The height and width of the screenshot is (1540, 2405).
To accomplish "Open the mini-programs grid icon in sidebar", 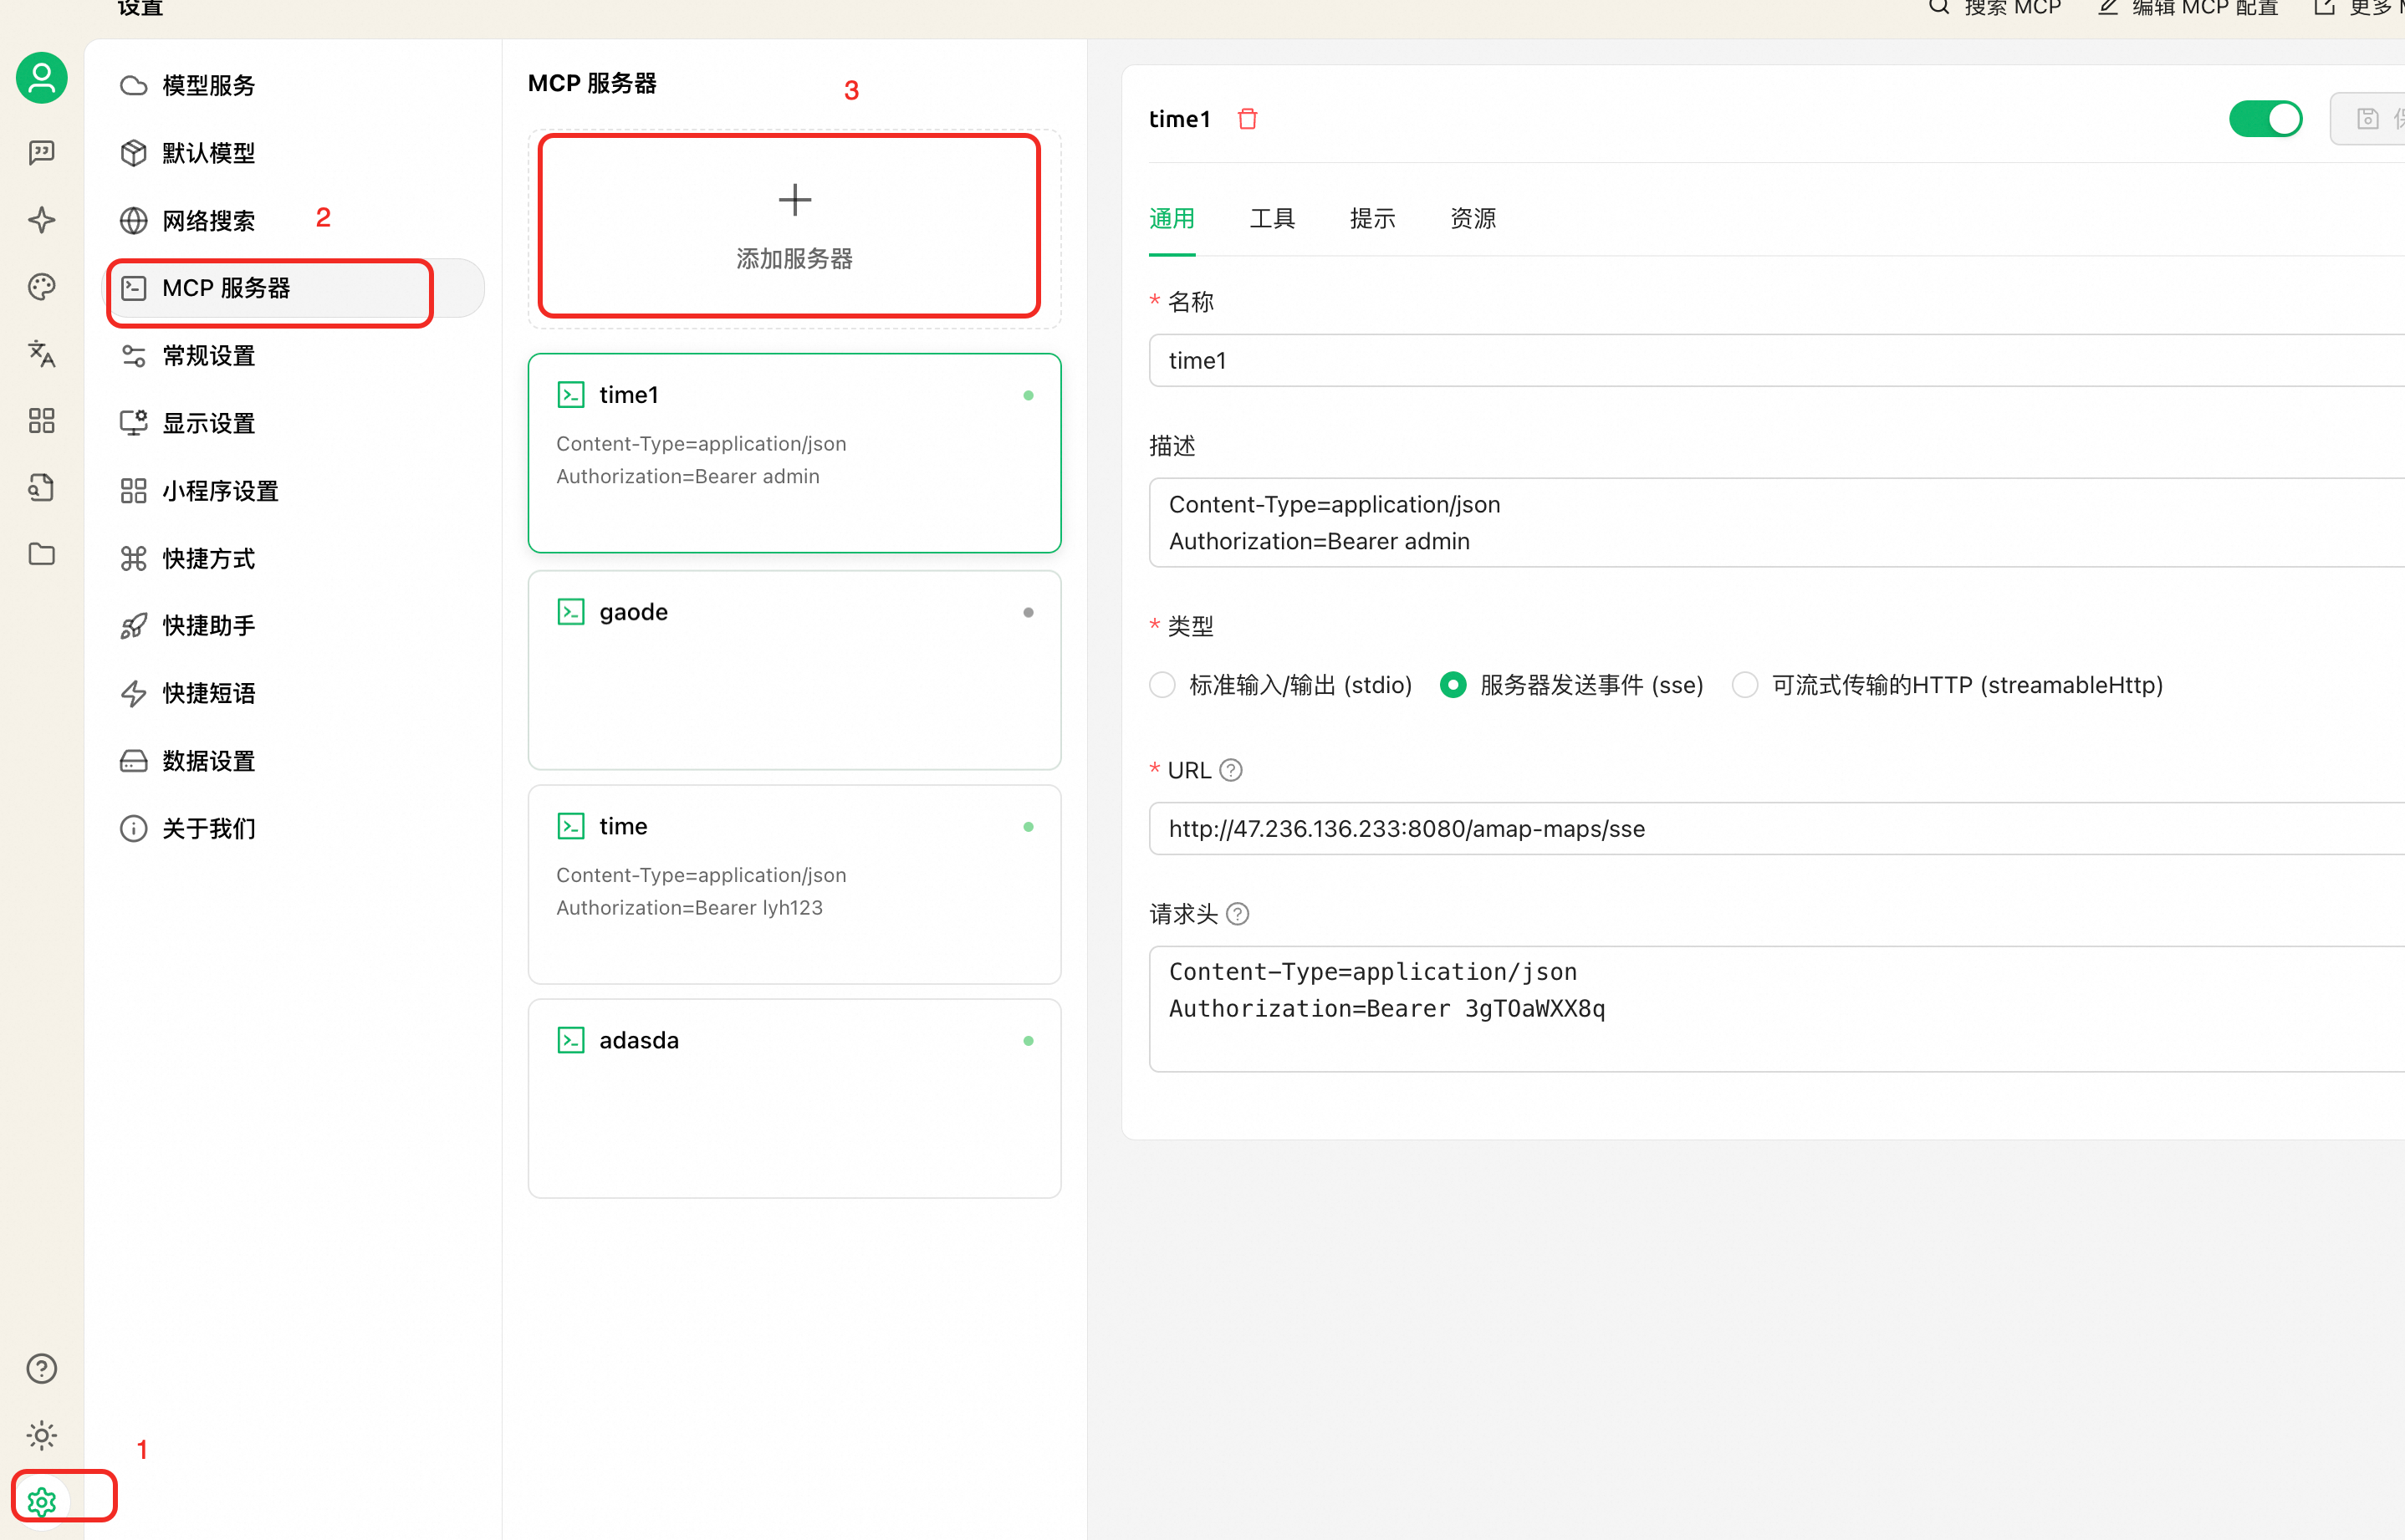I will 41,420.
